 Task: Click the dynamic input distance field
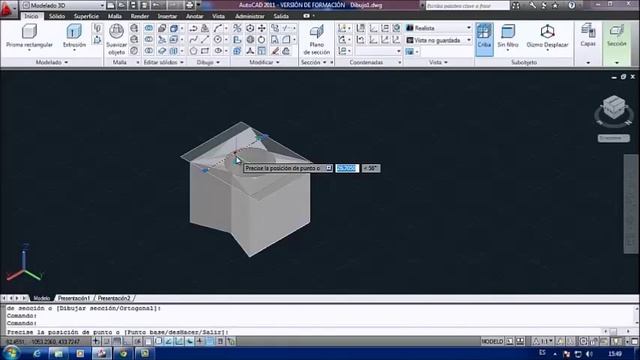pyautogui.click(x=347, y=168)
